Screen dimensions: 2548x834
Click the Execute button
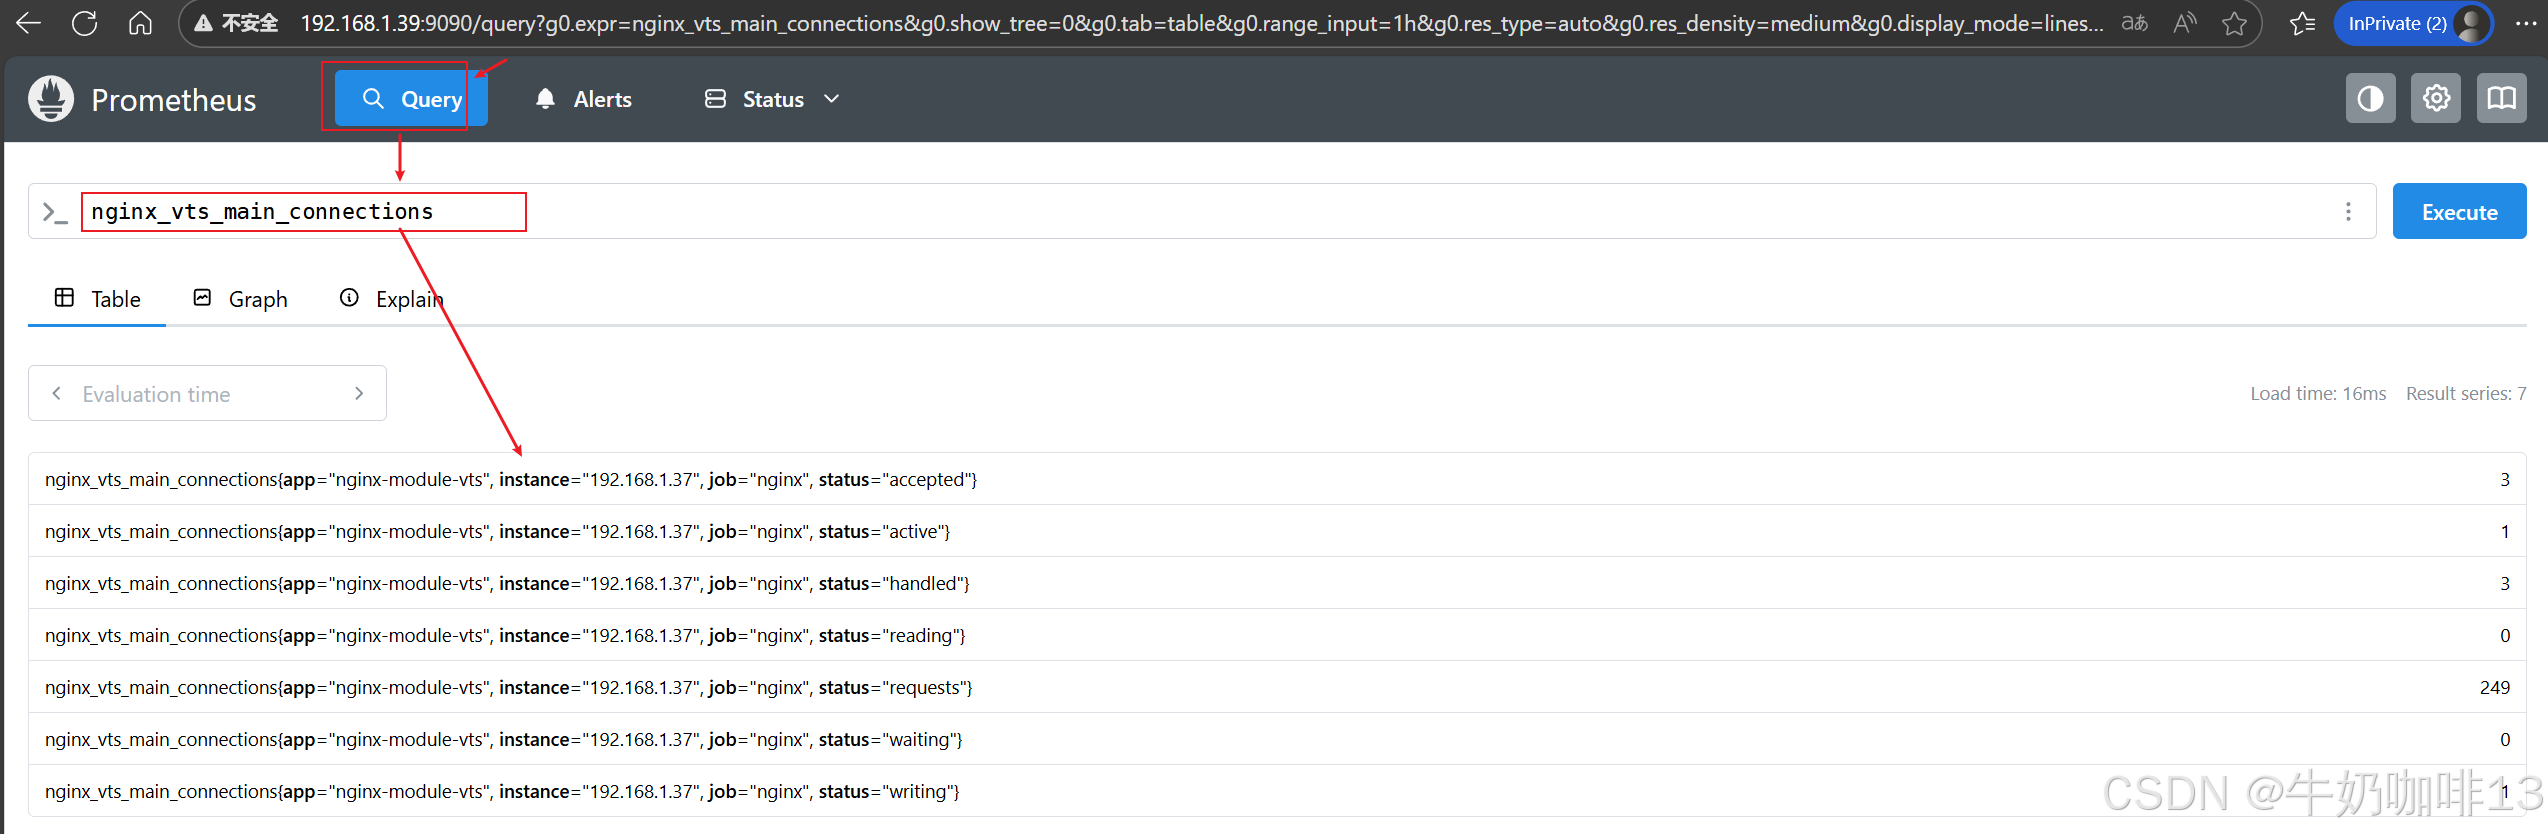pos(2459,211)
